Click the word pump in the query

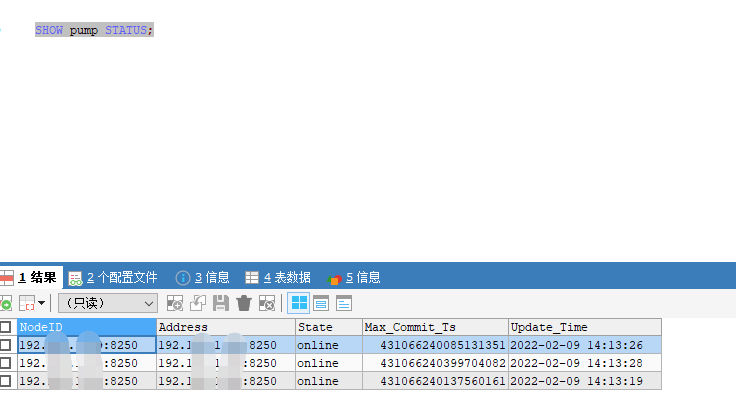(x=84, y=31)
